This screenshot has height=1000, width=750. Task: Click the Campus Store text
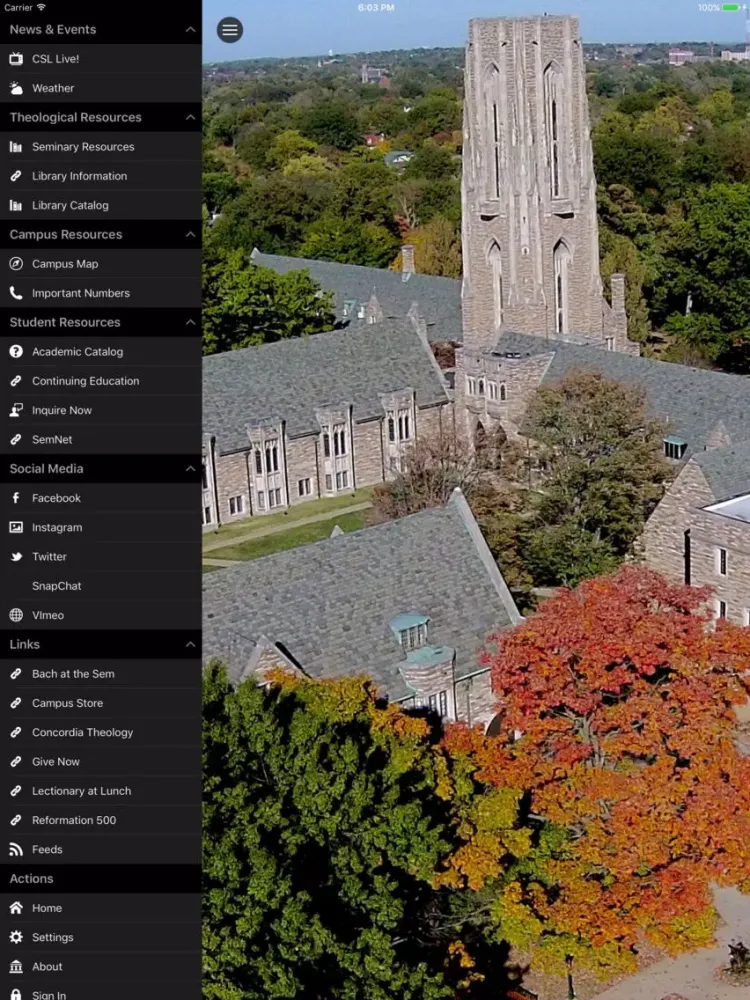68,703
